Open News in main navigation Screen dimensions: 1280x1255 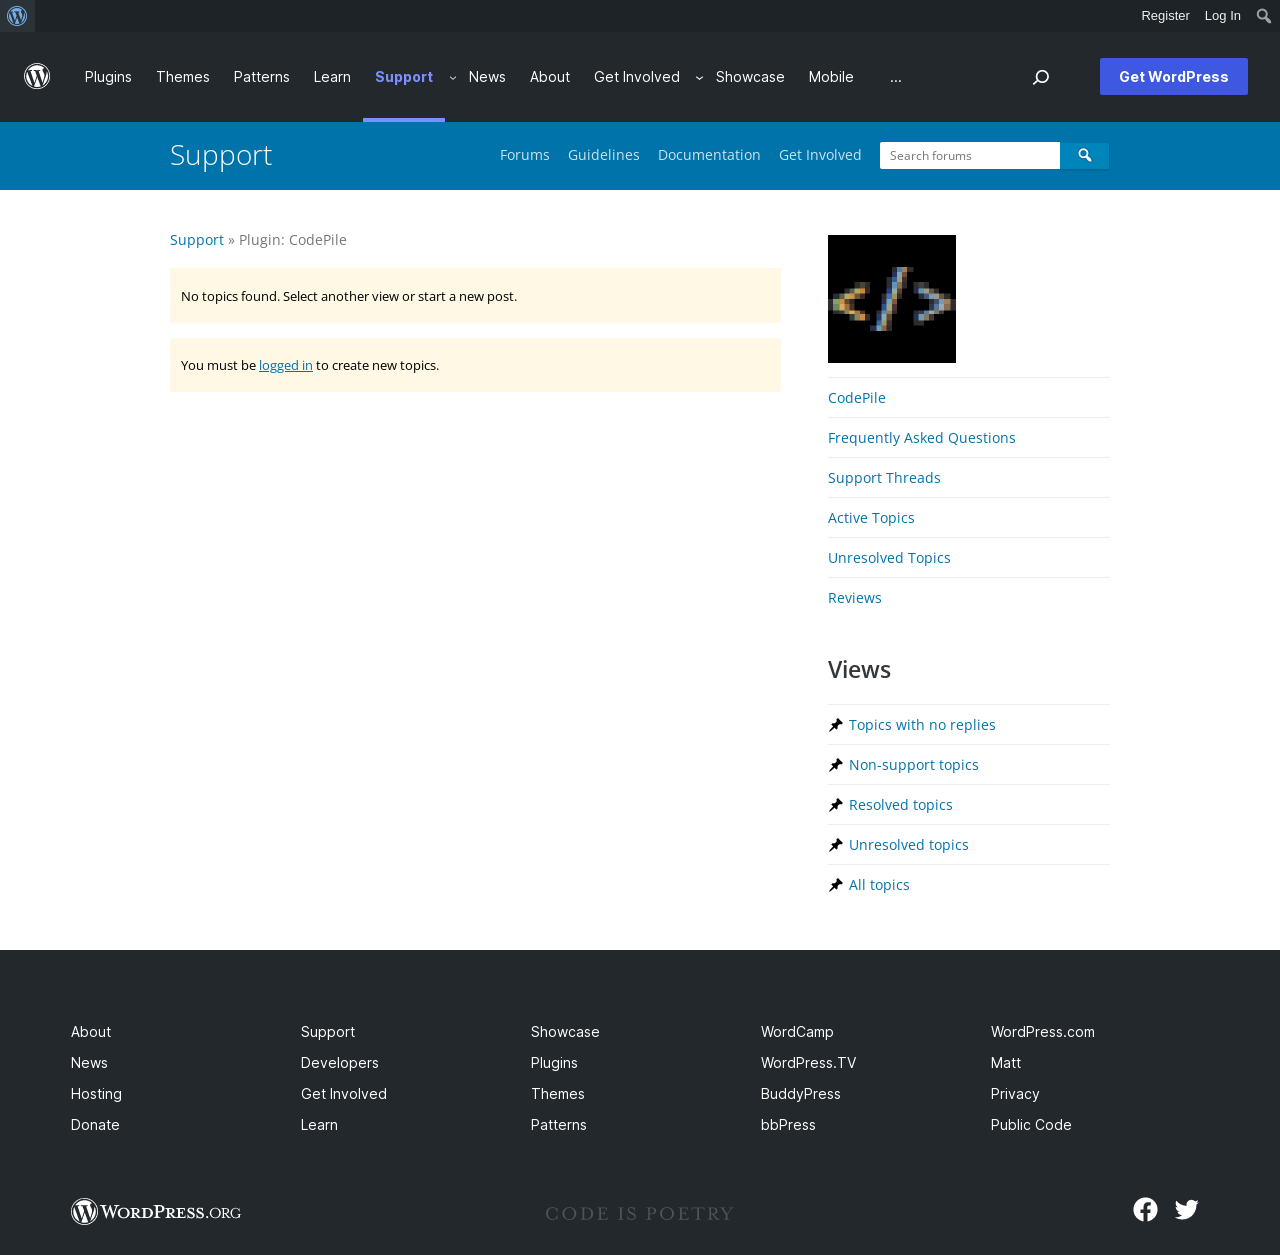(487, 77)
